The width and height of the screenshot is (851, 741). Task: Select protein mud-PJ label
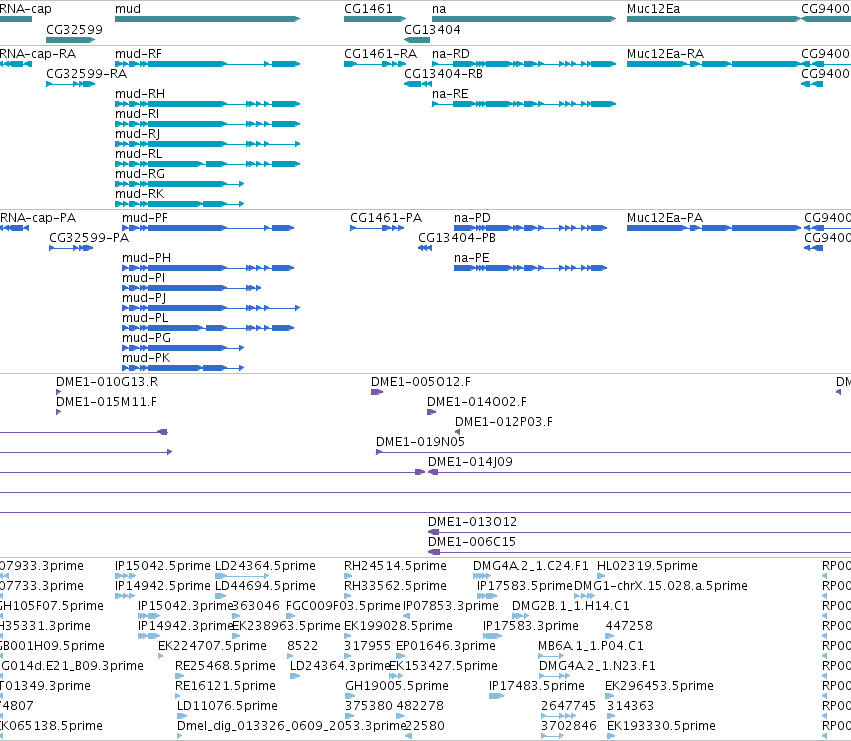(x=144, y=298)
